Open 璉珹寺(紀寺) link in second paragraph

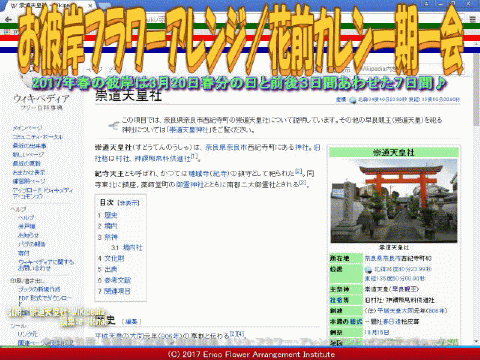tap(209, 173)
